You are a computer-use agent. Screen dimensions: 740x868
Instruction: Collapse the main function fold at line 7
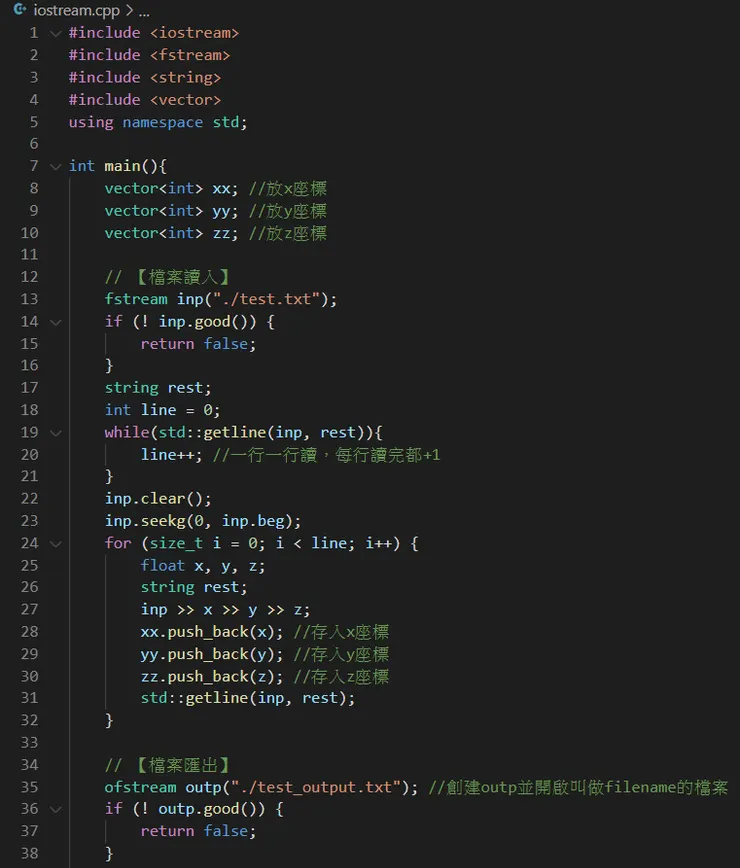coord(55,167)
